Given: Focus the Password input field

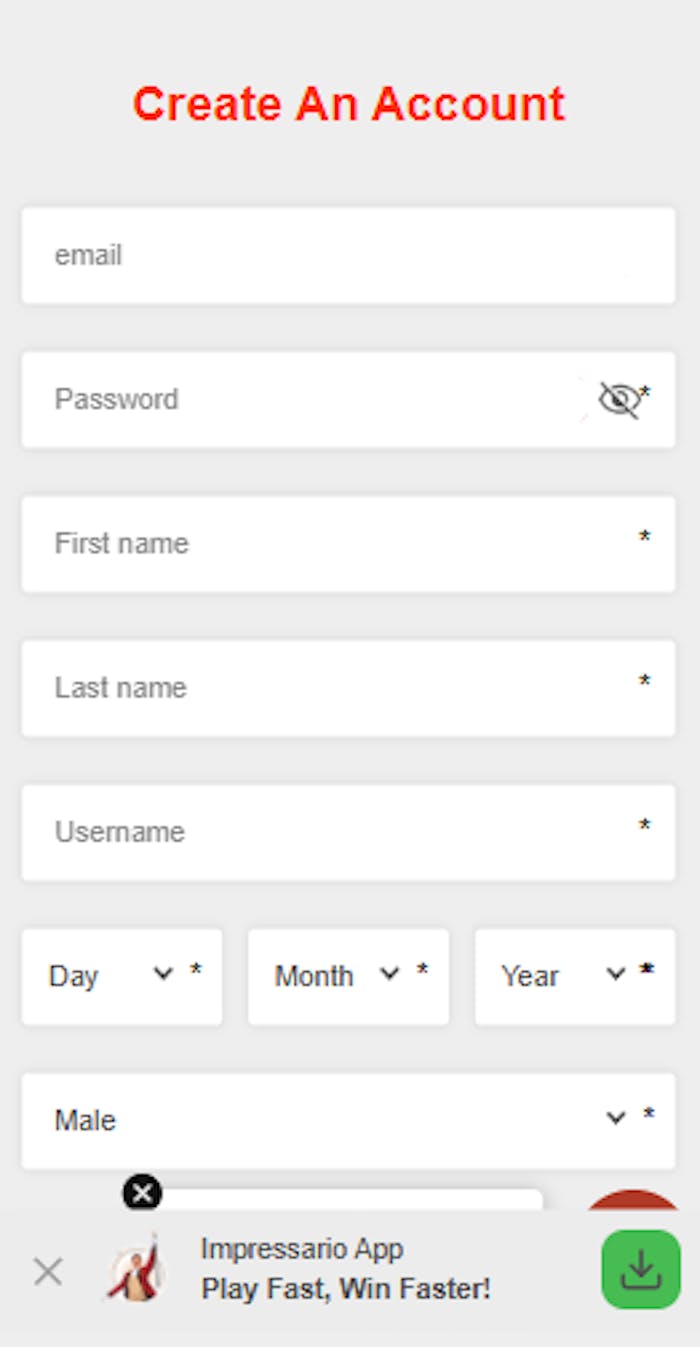Looking at the screenshot, I should (348, 400).
